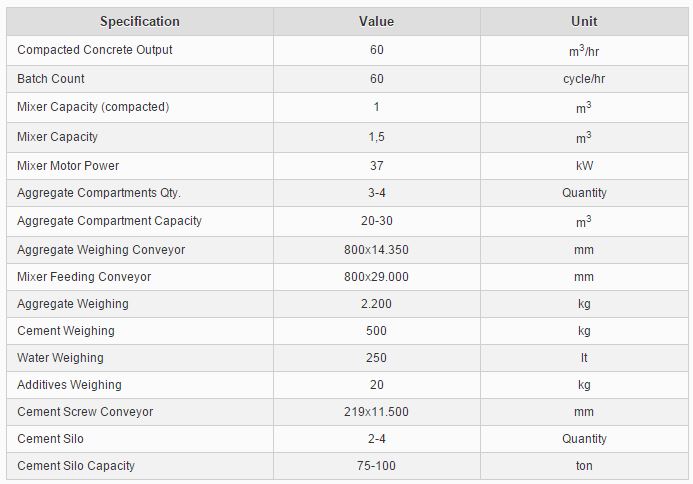Click the Mixer Motor Power label

(x=68, y=166)
